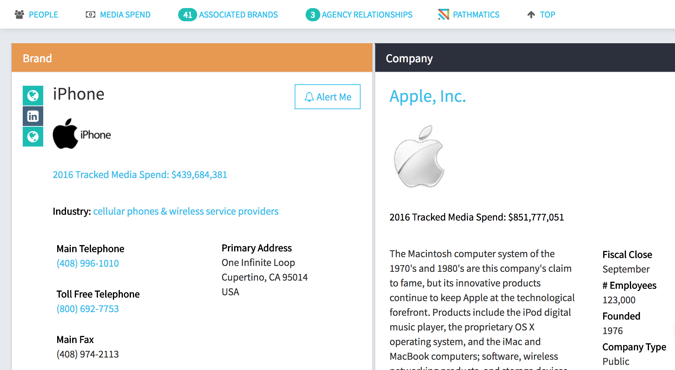Open iPhone 2016 Tracked Media Spend link

point(140,174)
